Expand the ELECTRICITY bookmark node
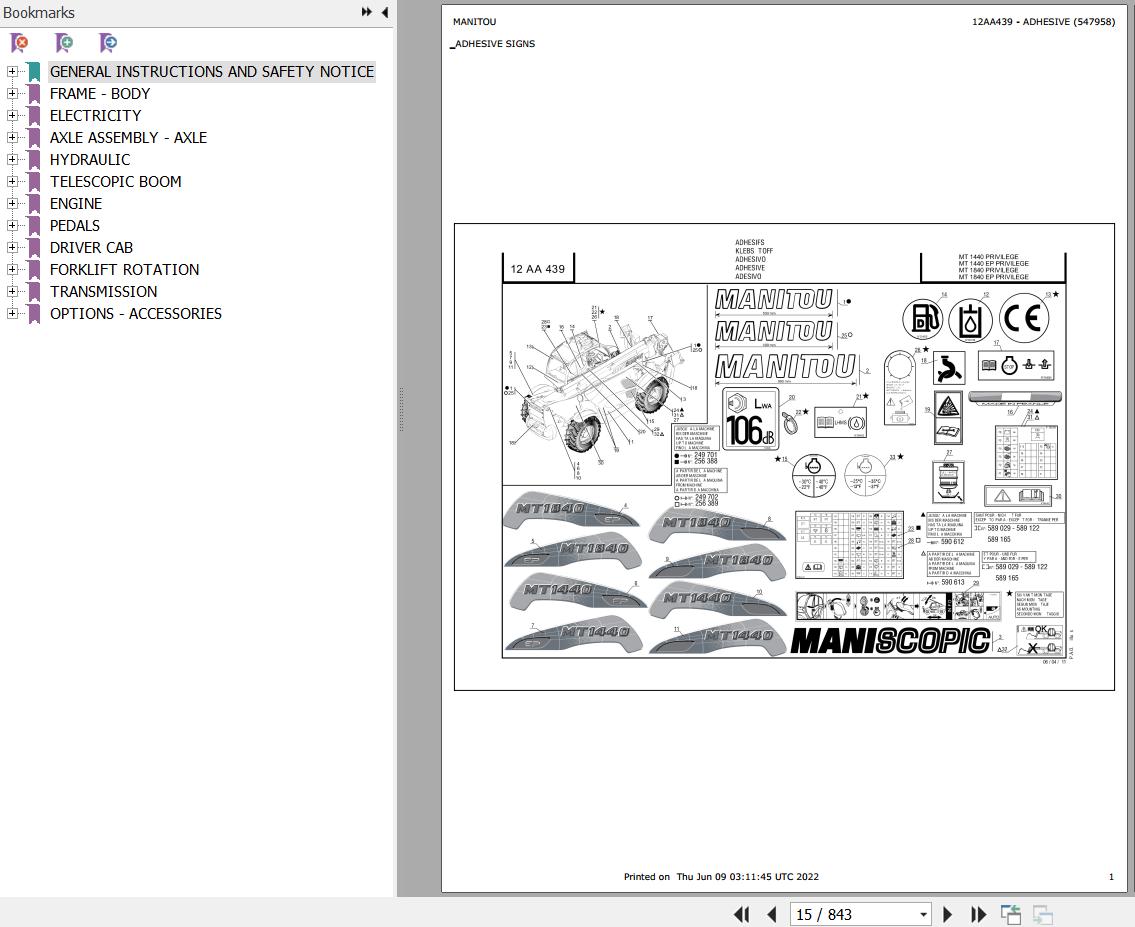Viewport: 1135px width, 927px height. [x=12, y=116]
